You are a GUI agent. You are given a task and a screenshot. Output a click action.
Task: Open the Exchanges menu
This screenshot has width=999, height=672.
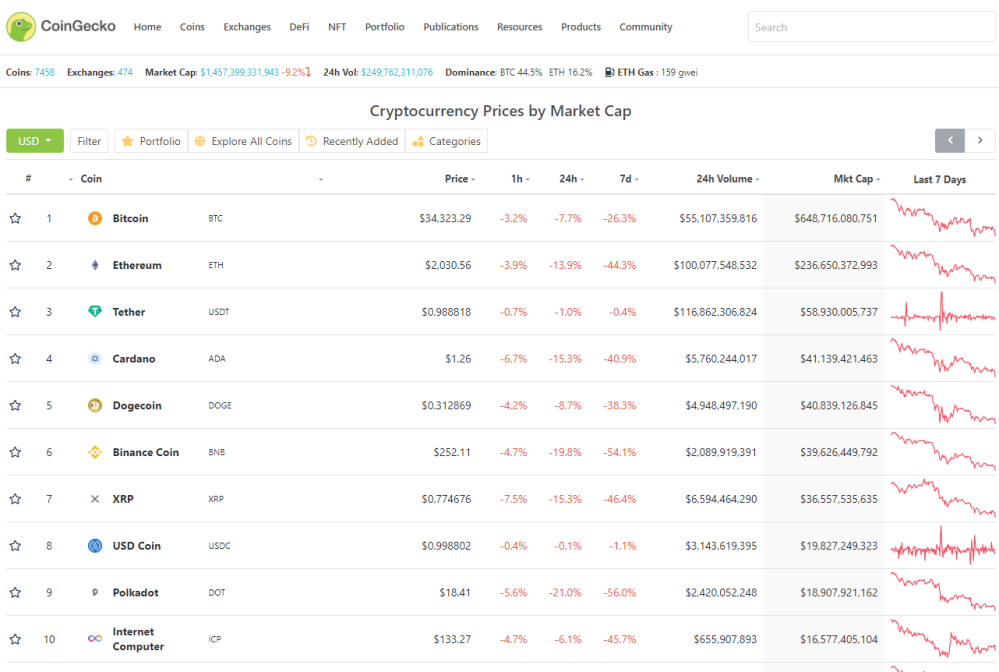click(247, 27)
